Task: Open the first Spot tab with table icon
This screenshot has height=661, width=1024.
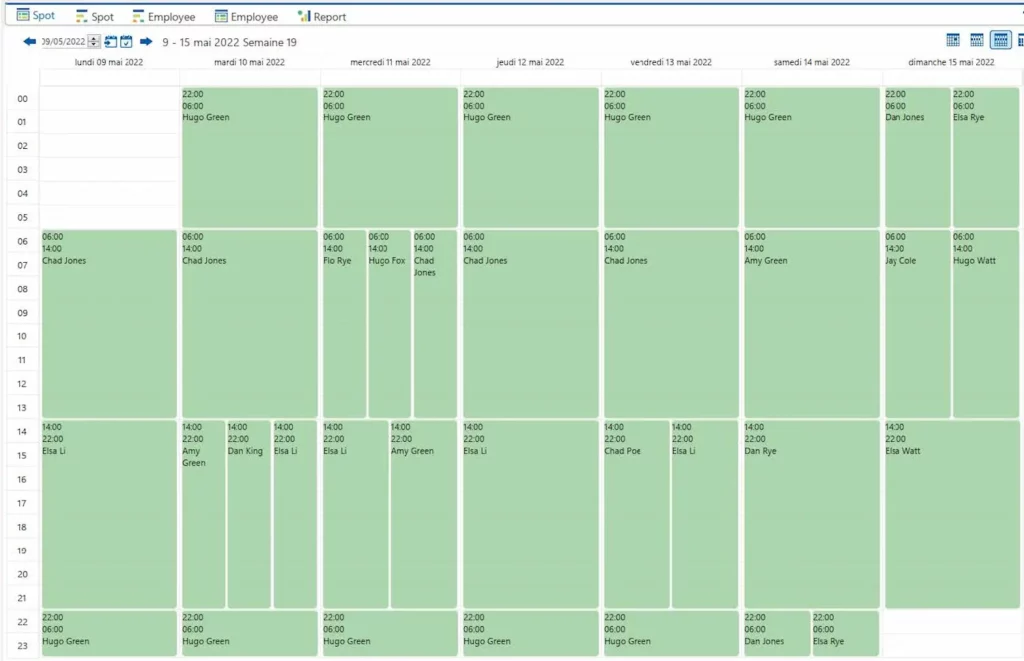Action: pos(35,16)
